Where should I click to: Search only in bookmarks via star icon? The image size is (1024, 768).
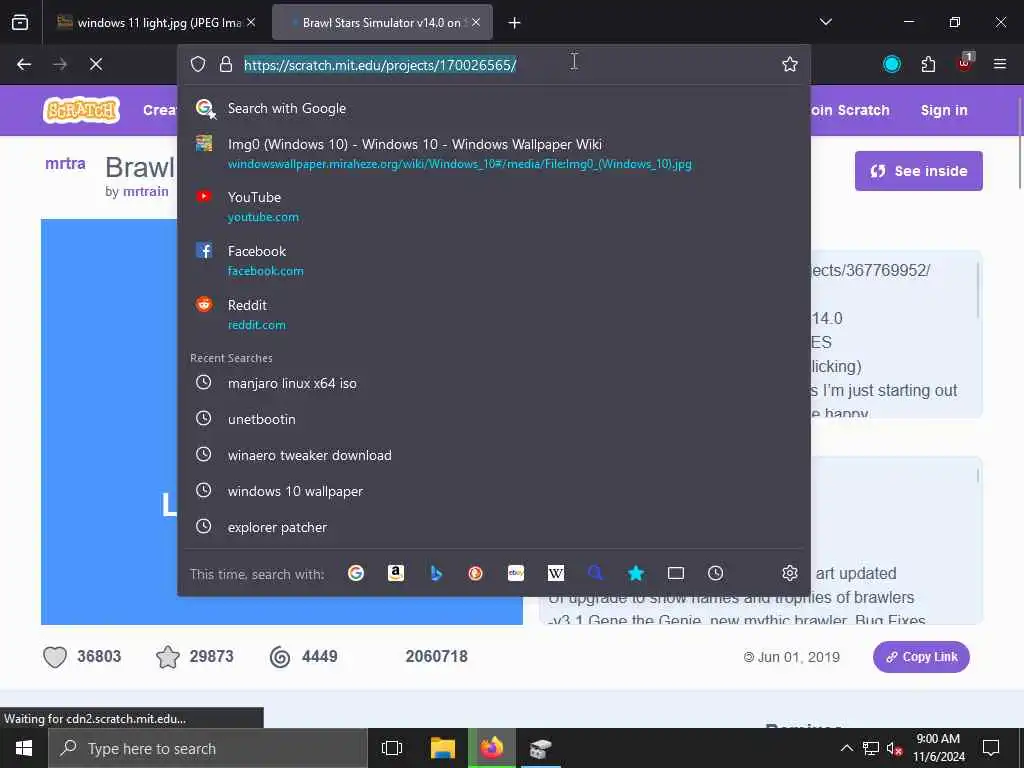pyautogui.click(x=636, y=573)
